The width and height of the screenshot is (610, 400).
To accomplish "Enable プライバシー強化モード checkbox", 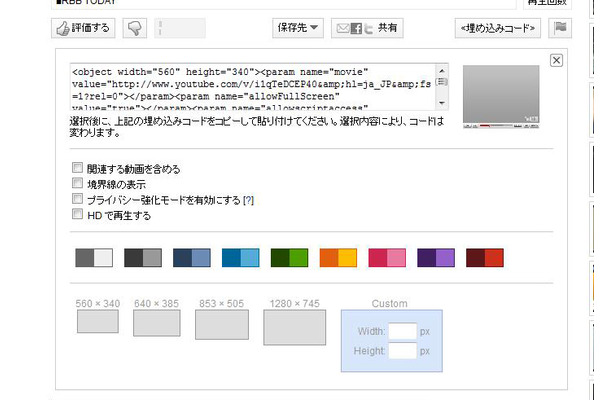I will tap(78, 199).
